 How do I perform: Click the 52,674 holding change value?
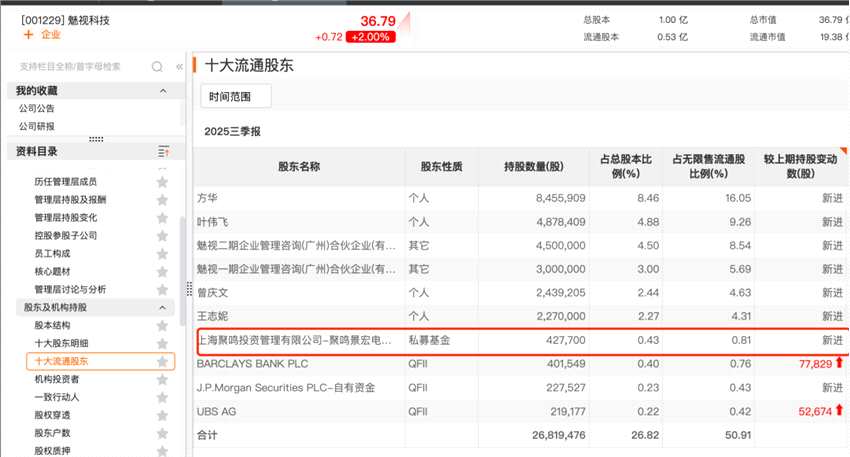tap(815, 411)
